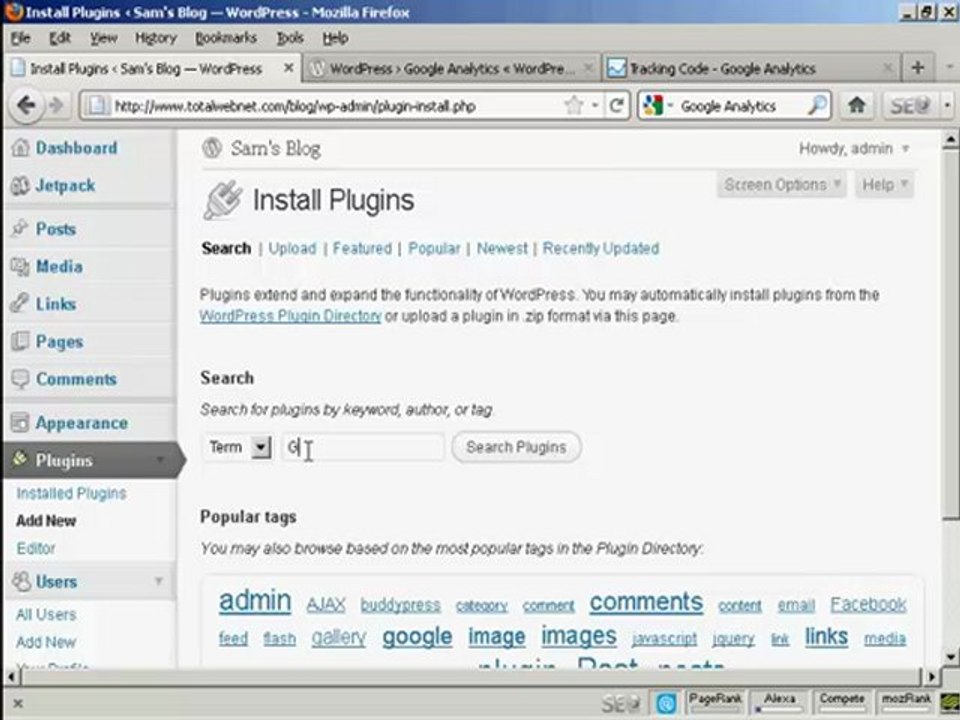Bookmark the page with the star icon
This screenshot has height=720, width=960.
coord(574,106)
